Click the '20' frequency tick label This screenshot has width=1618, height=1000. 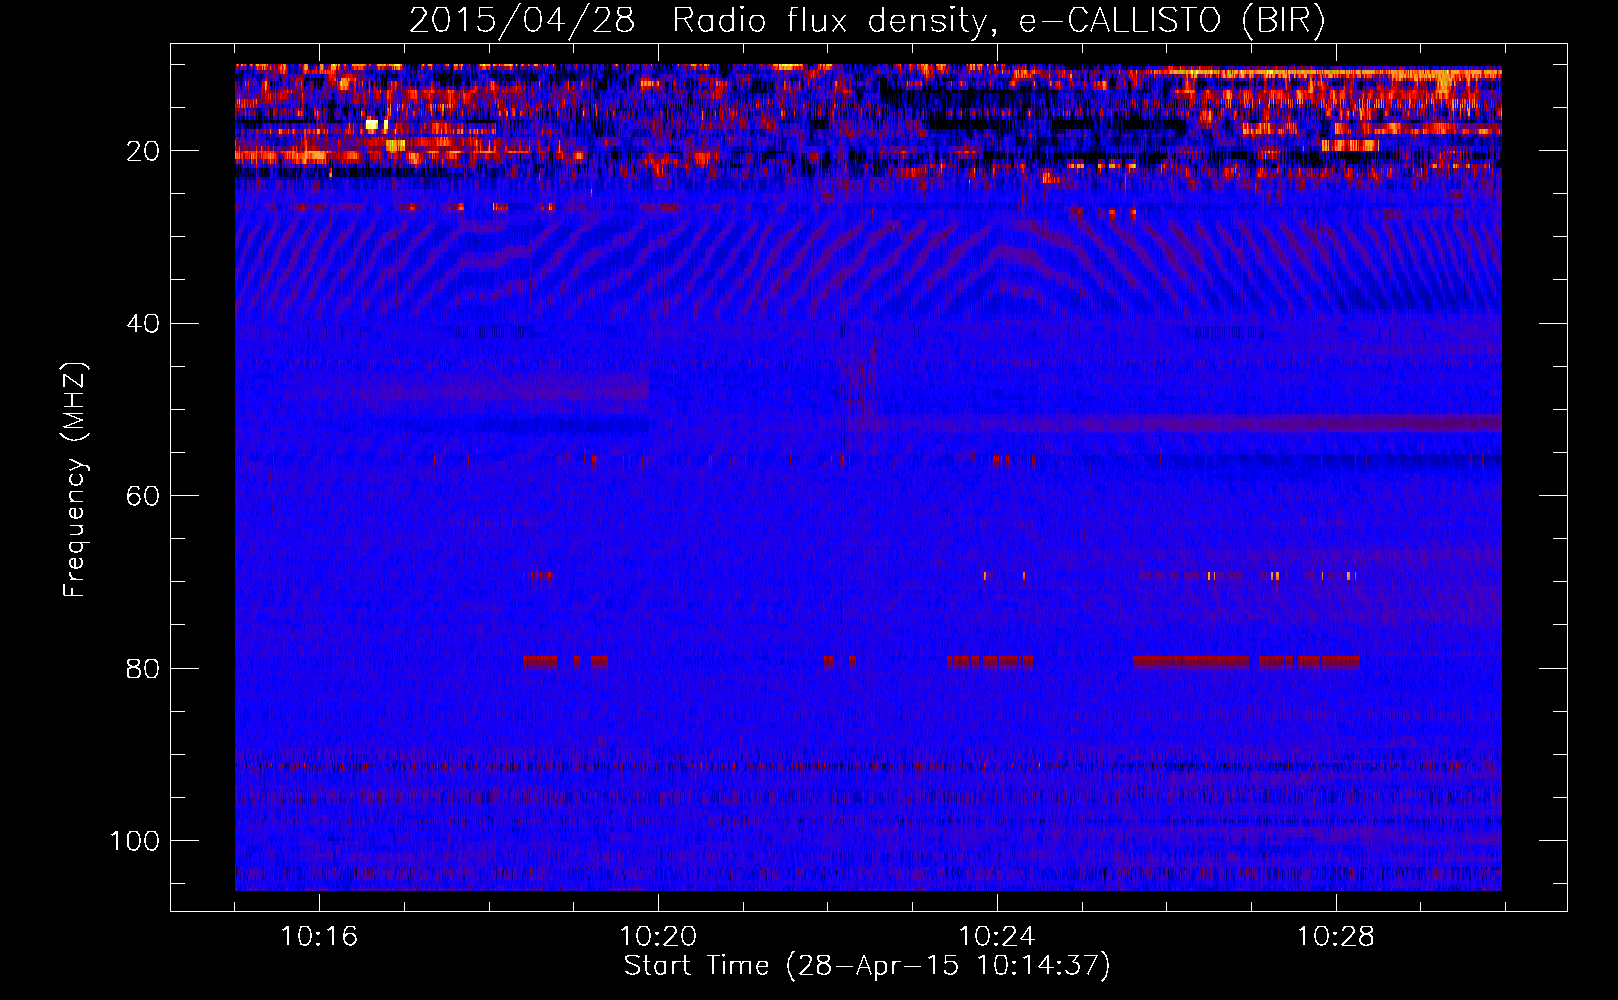tap(143, 152)
